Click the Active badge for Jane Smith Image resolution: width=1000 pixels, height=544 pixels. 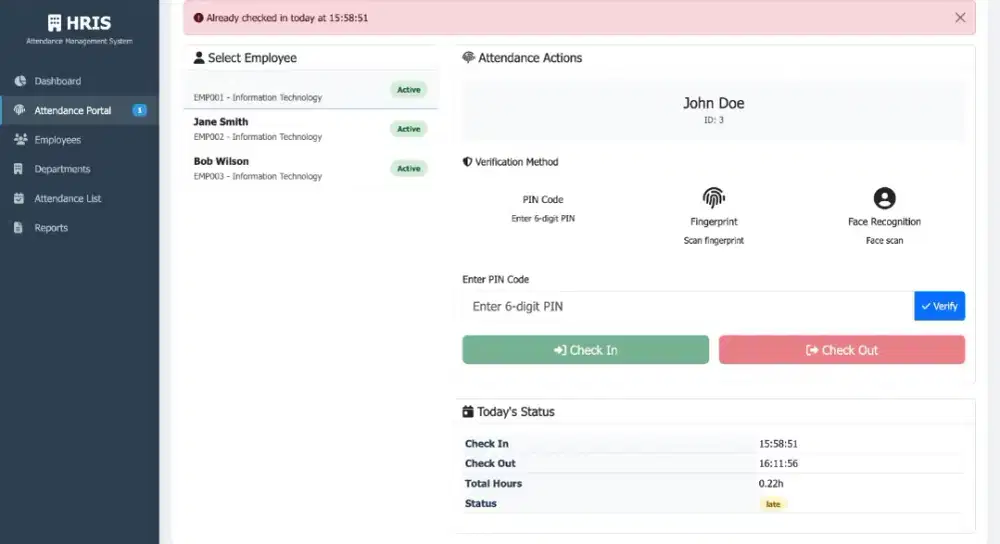click(x=409, y=129)
